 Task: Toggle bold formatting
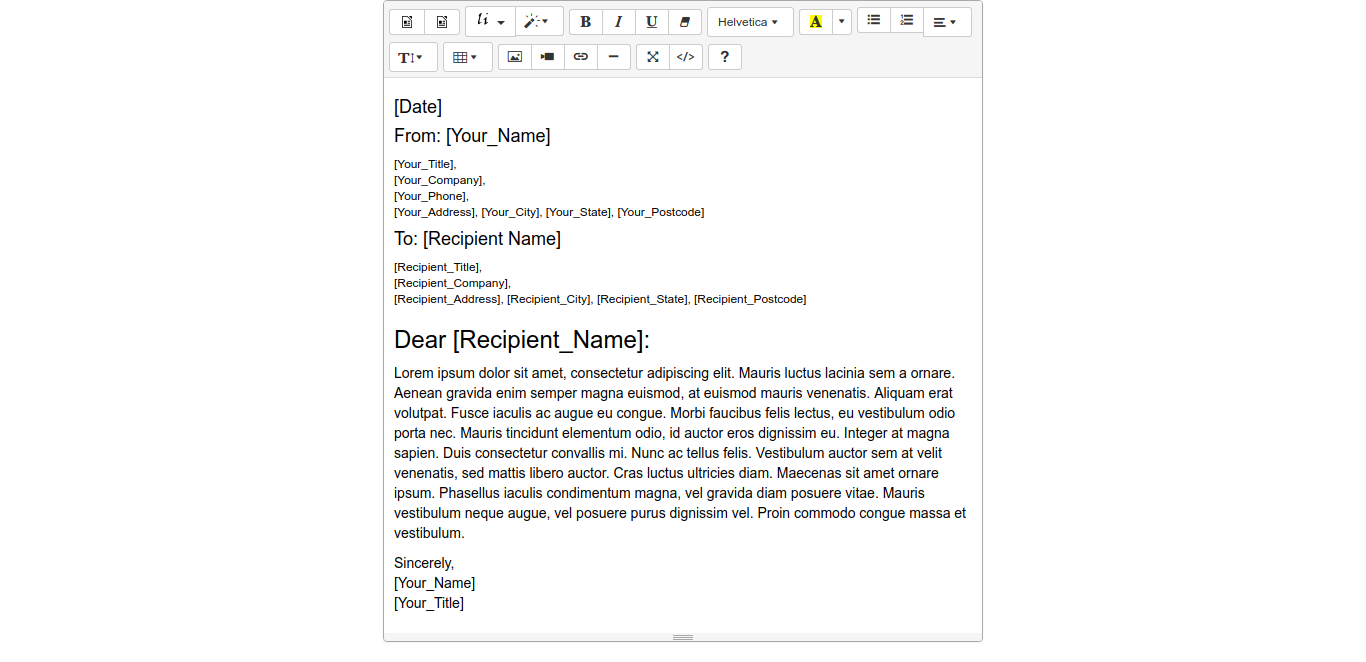pyautogui.click(x=586, y=22)
